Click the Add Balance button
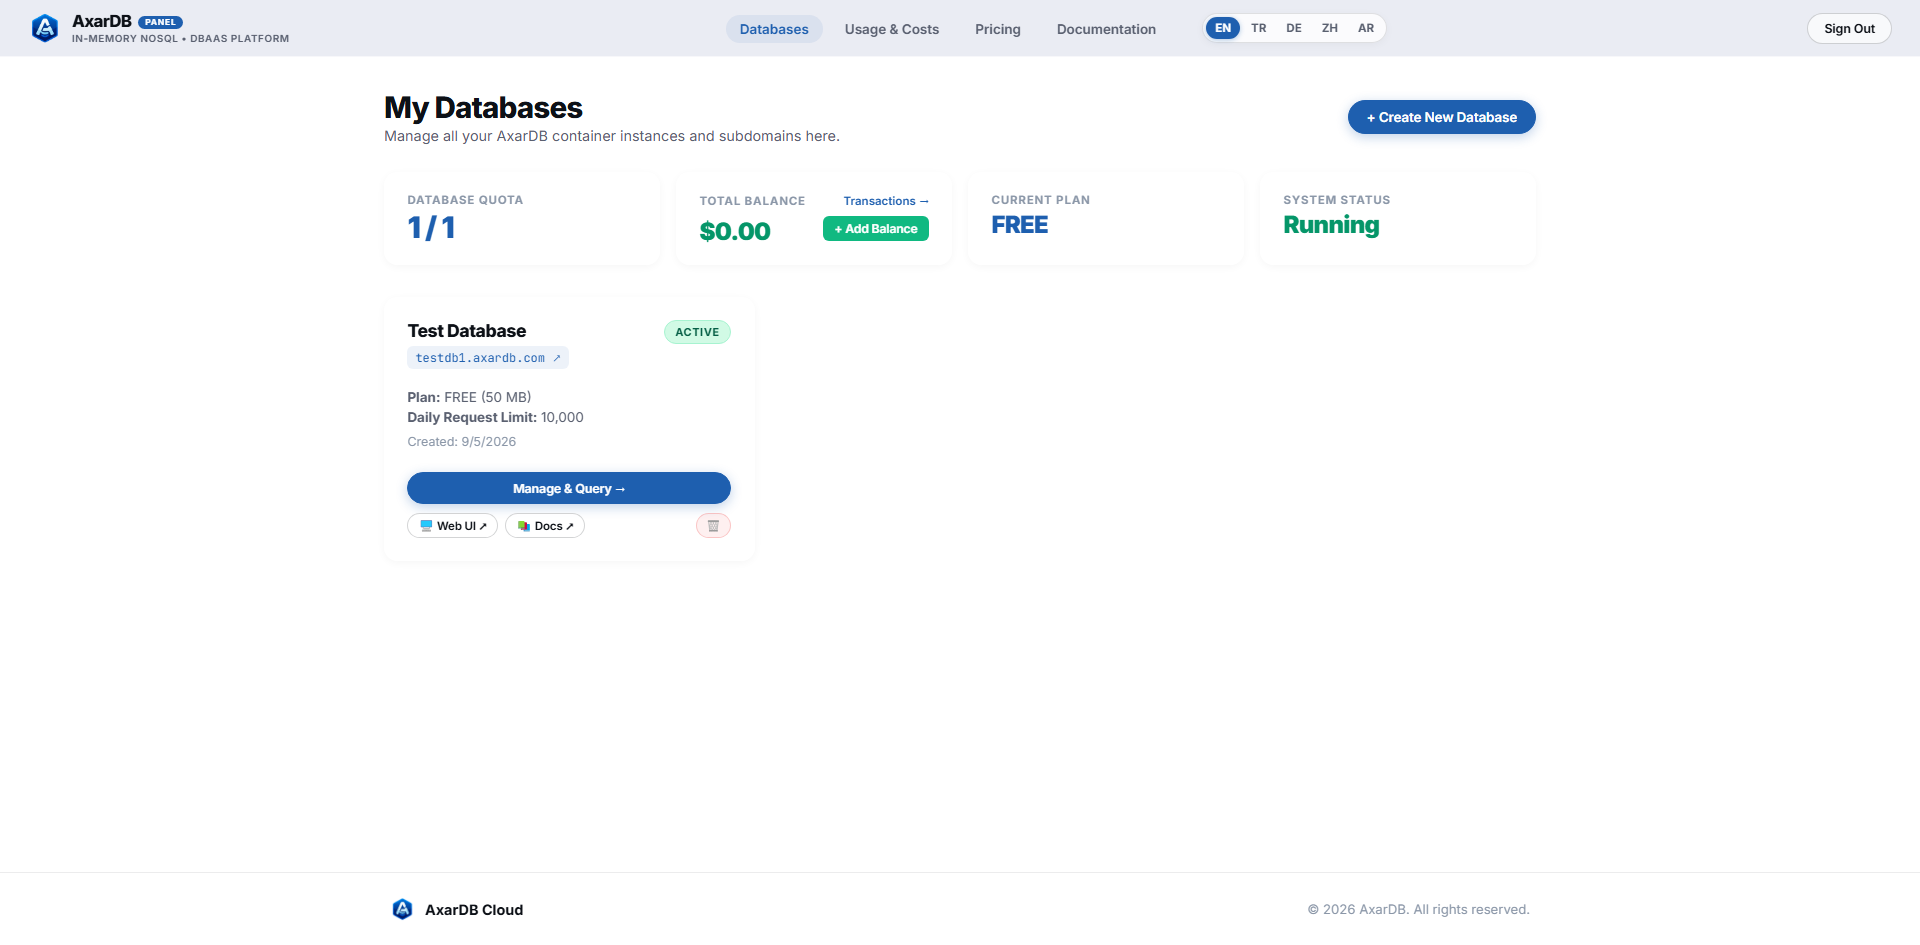1920x945 pixels. pos(876,229)
